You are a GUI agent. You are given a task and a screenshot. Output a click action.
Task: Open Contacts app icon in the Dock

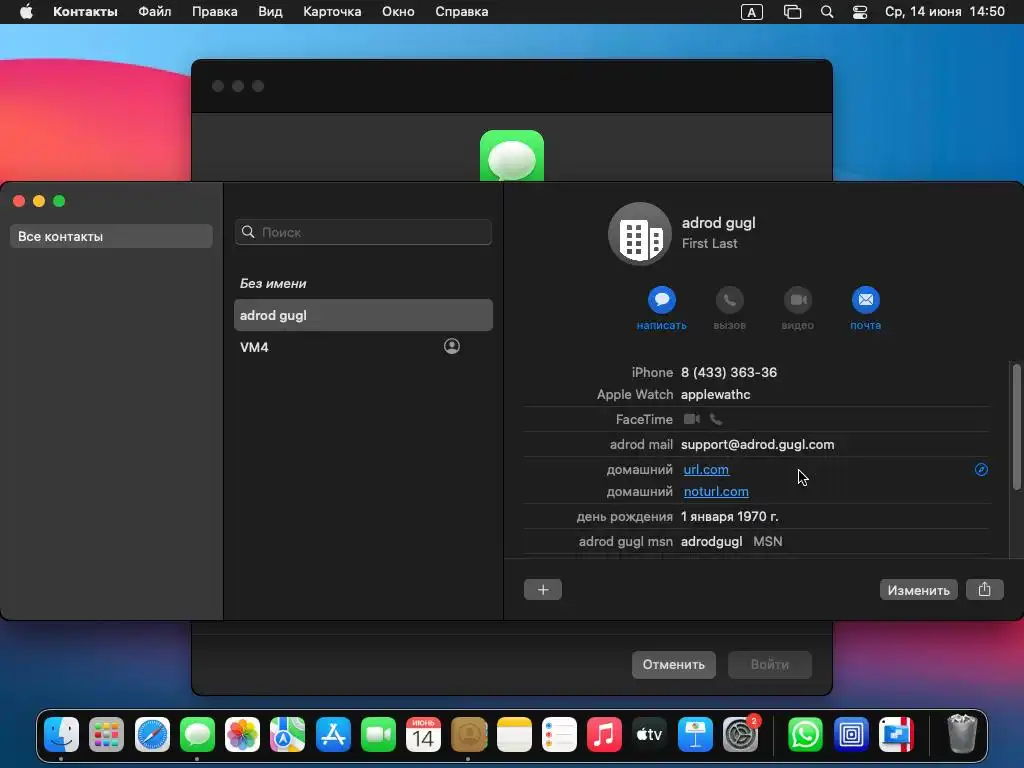click(469, 735)
